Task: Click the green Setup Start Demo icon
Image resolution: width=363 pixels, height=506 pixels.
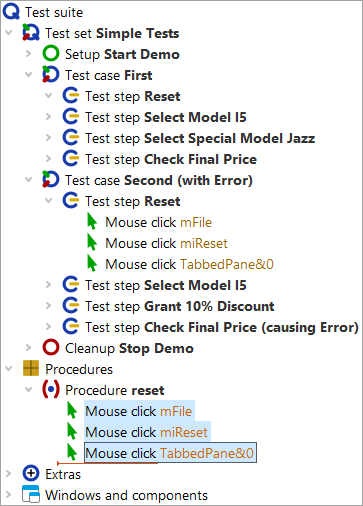Action: (x=51, y=54)
